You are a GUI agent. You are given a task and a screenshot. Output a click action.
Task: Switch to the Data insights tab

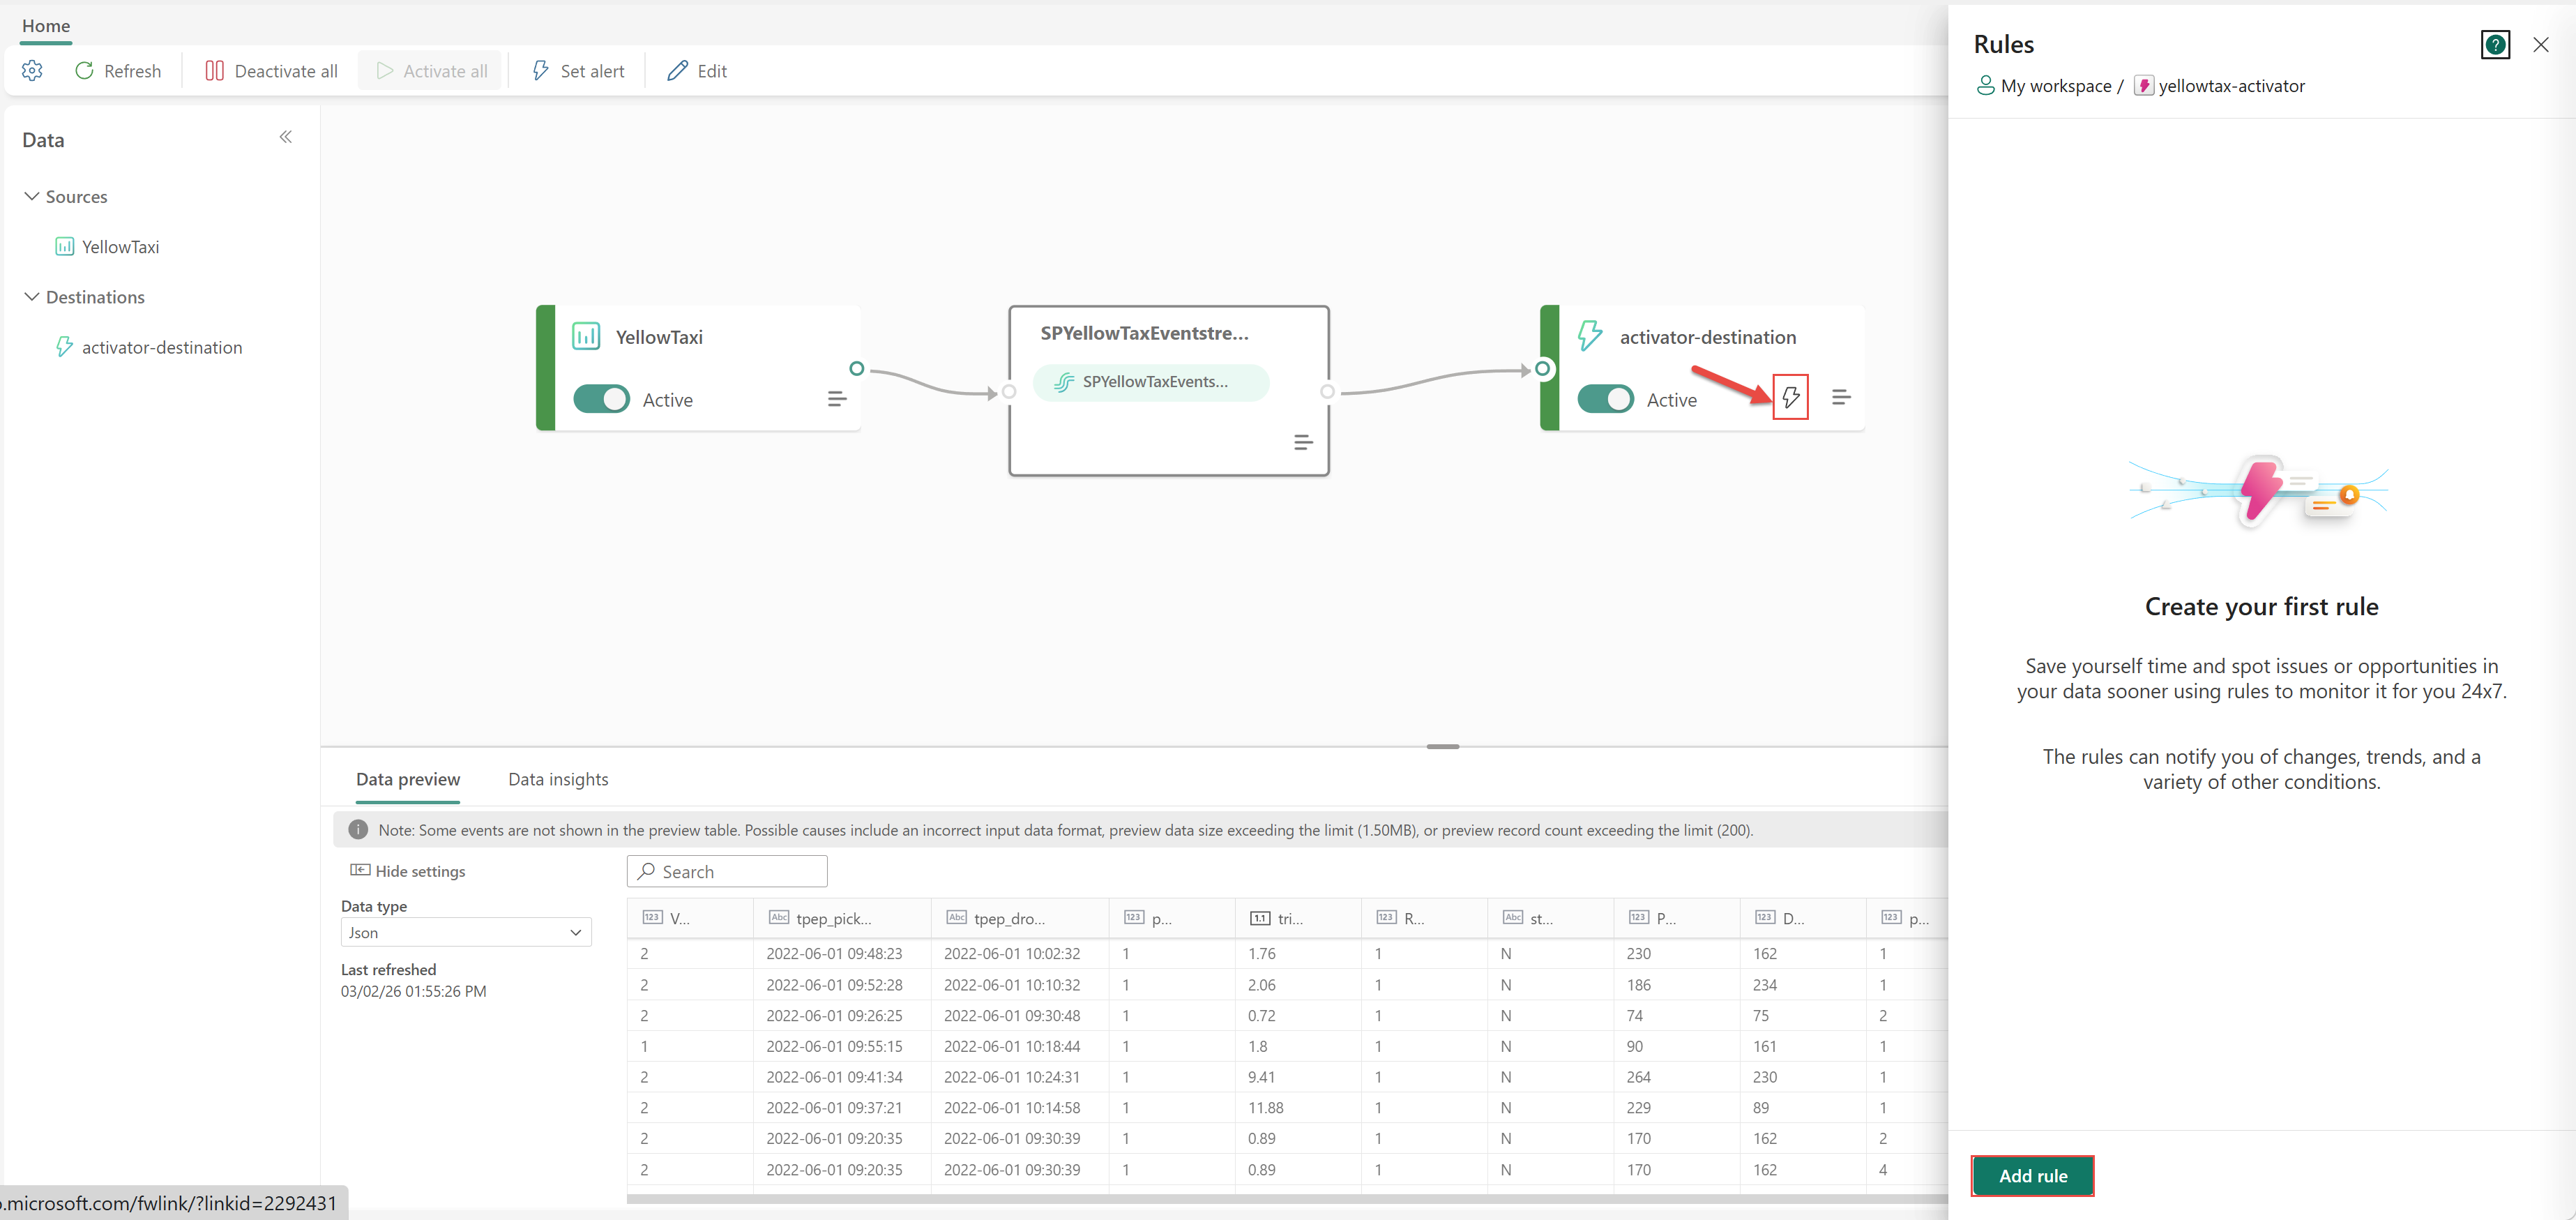pos(558,779)
